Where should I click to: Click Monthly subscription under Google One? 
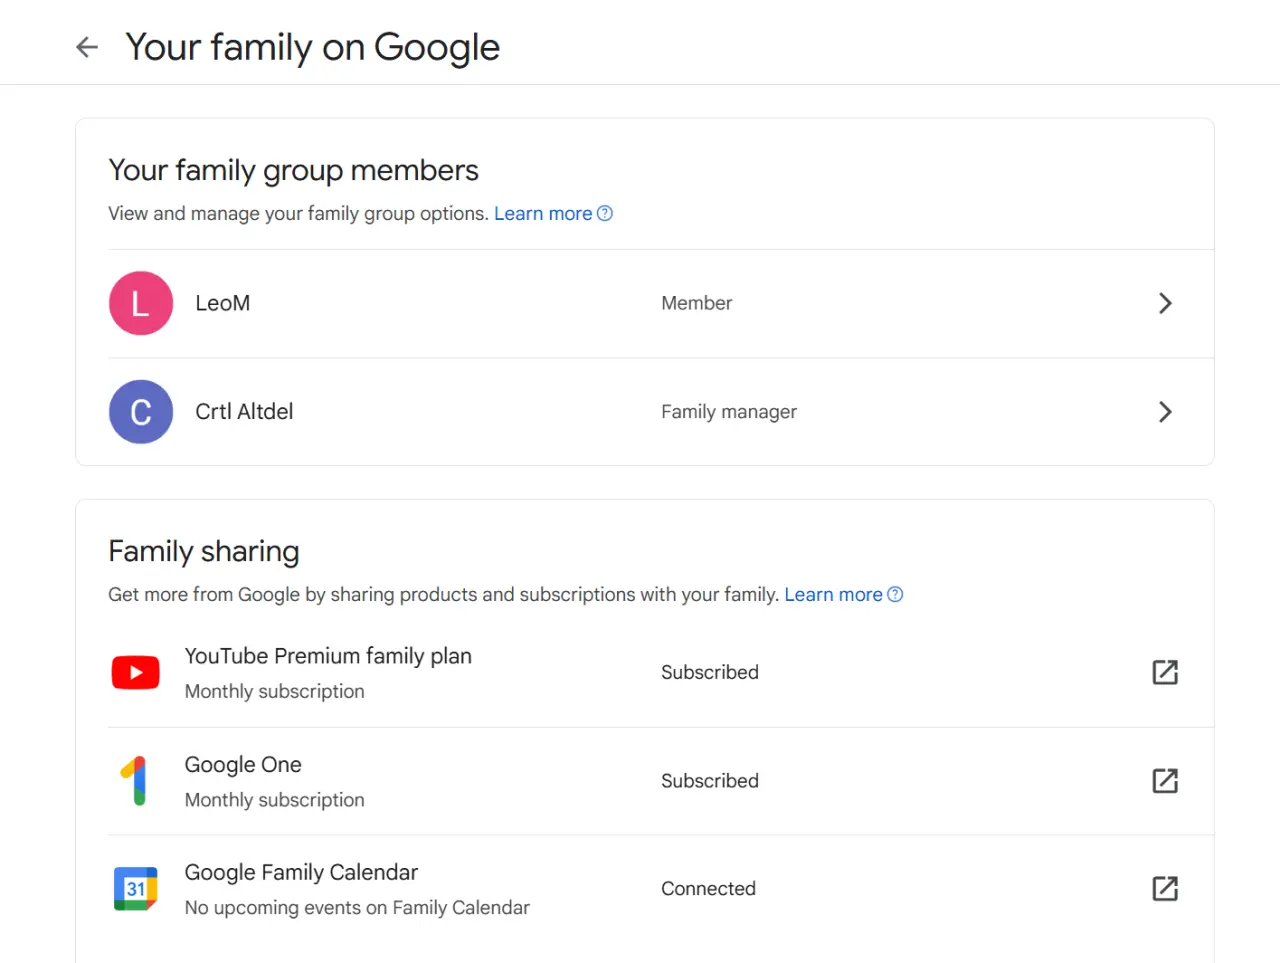[275, 800]
